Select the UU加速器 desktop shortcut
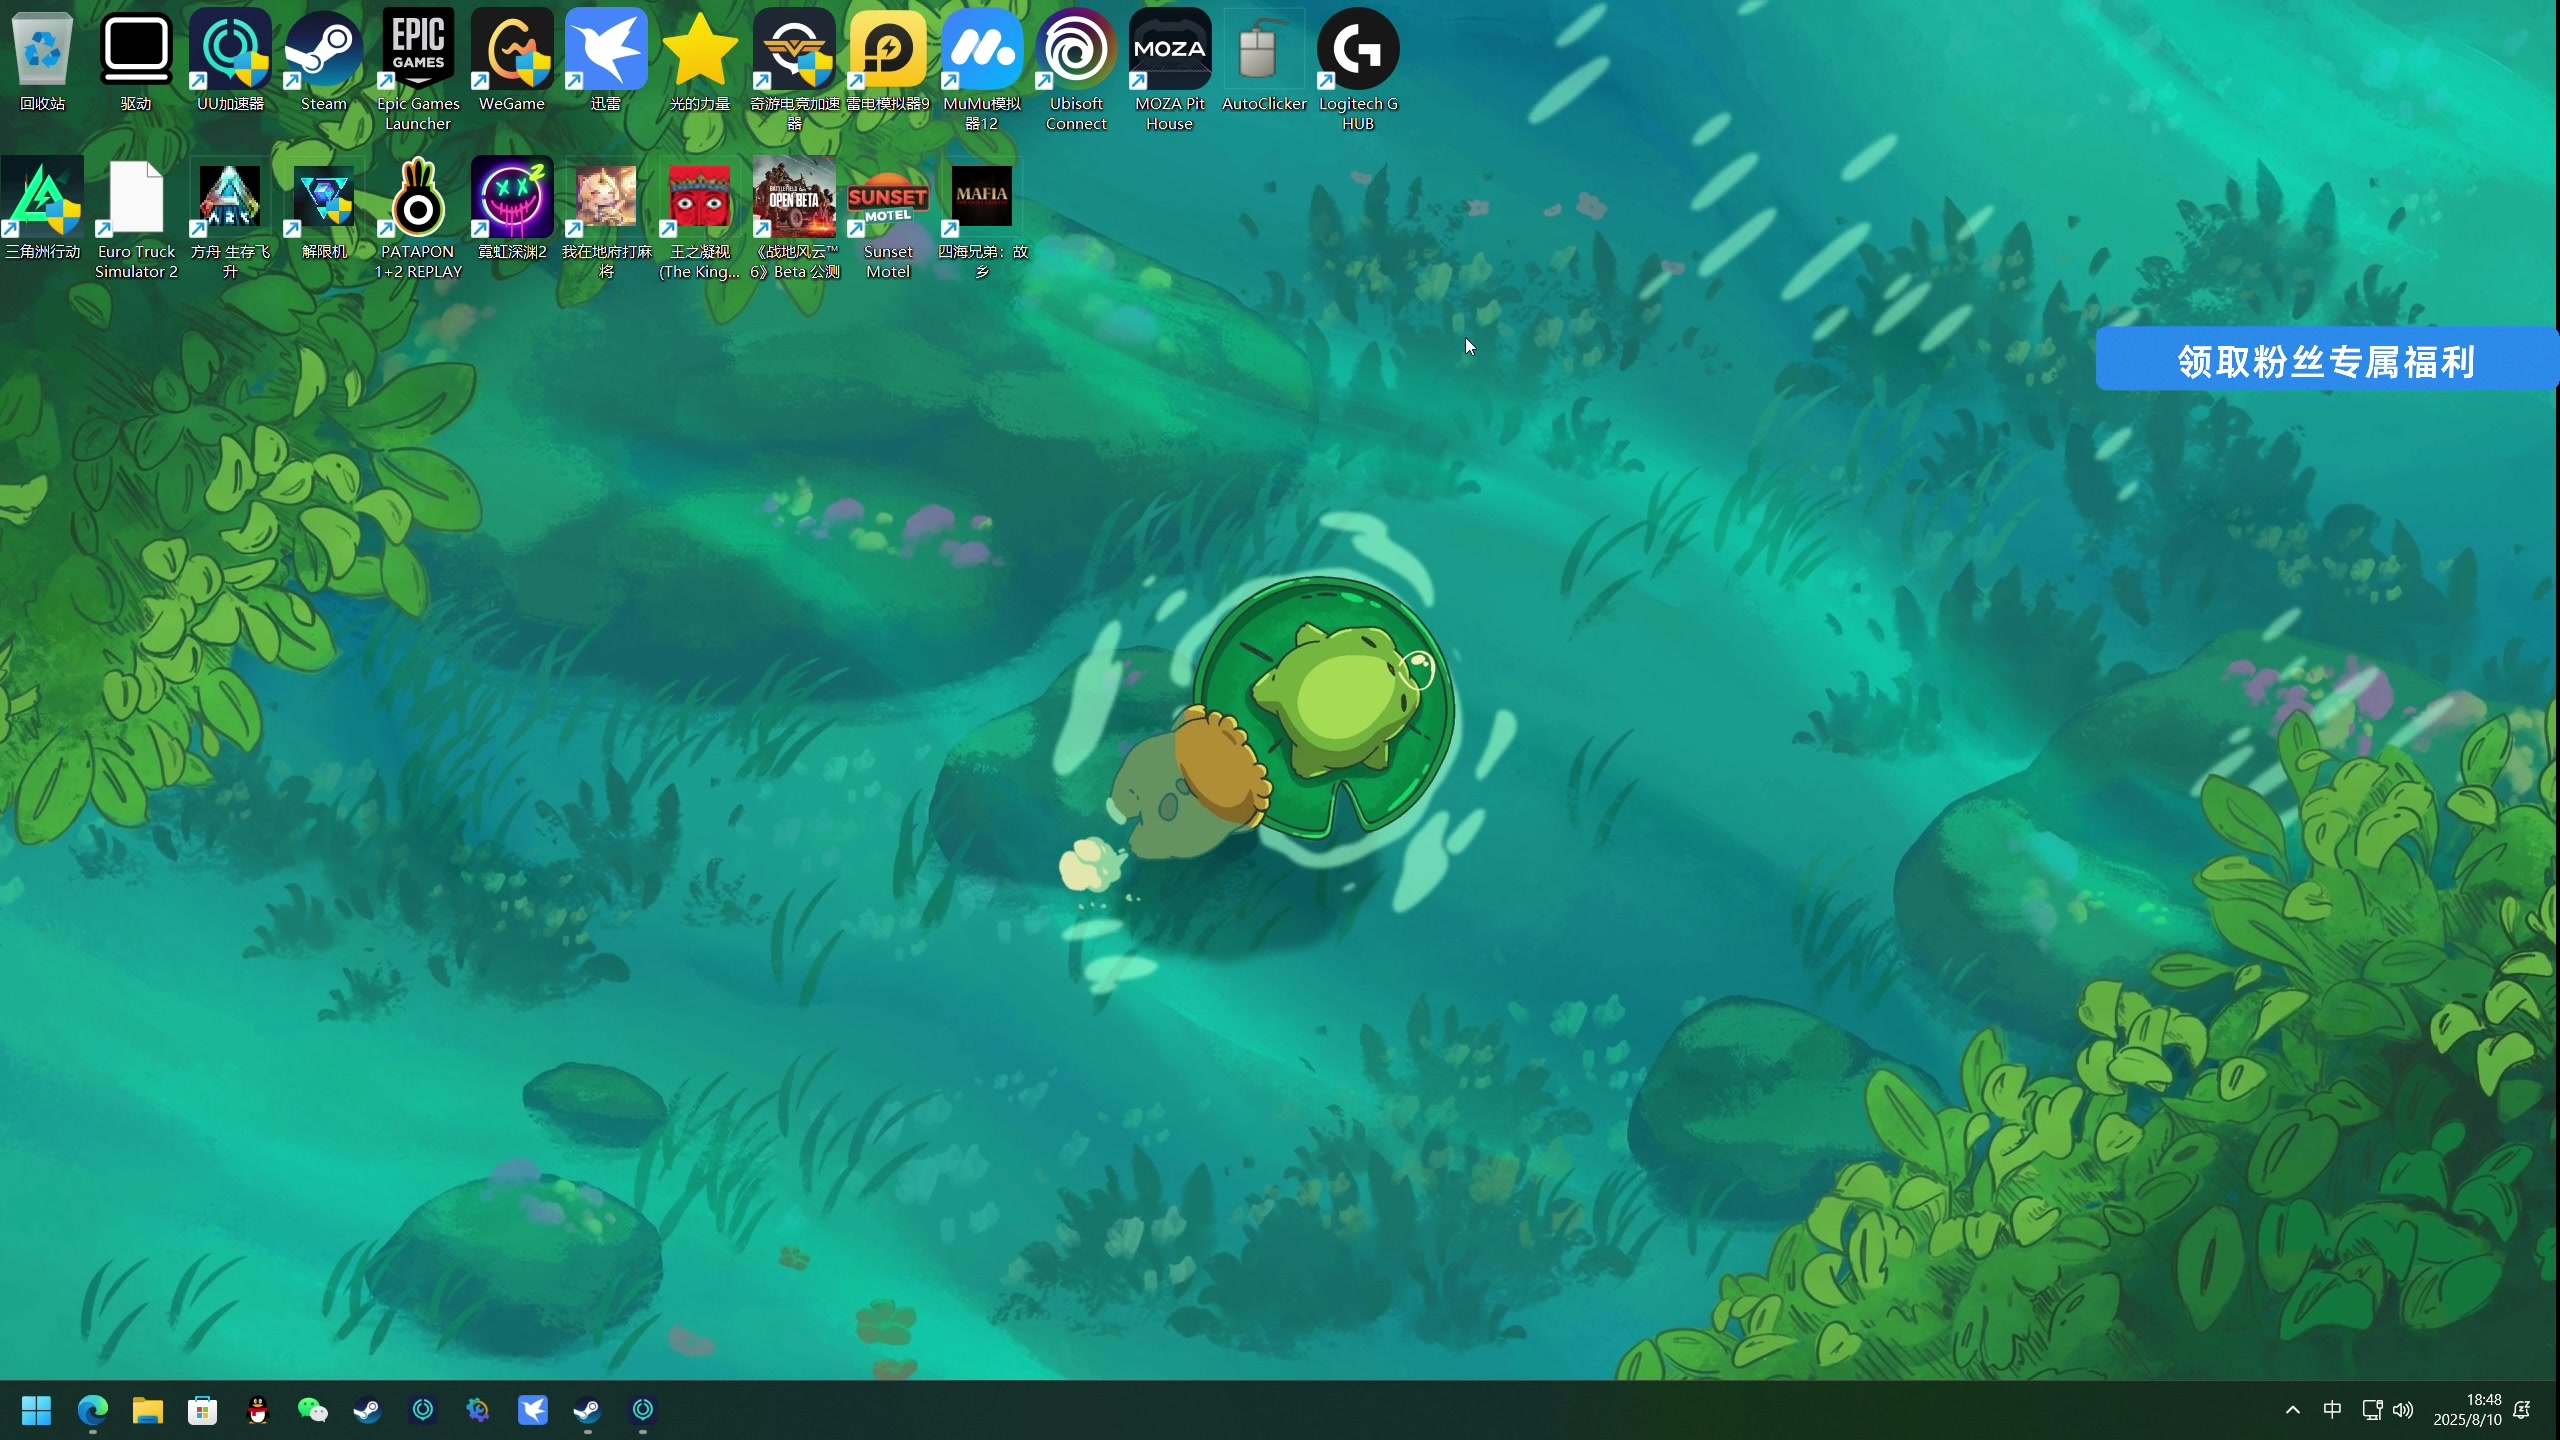Viewport: 2560px width, 1440px height. click(230, 62)
